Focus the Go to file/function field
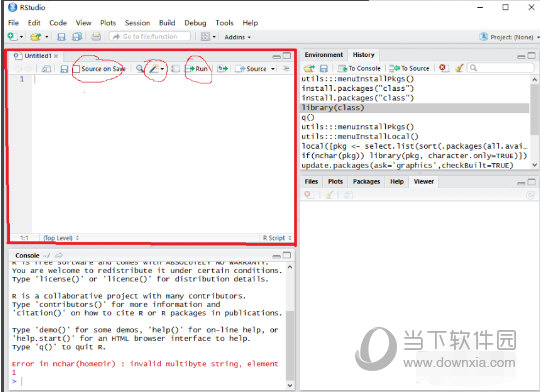 coord(150,37)
